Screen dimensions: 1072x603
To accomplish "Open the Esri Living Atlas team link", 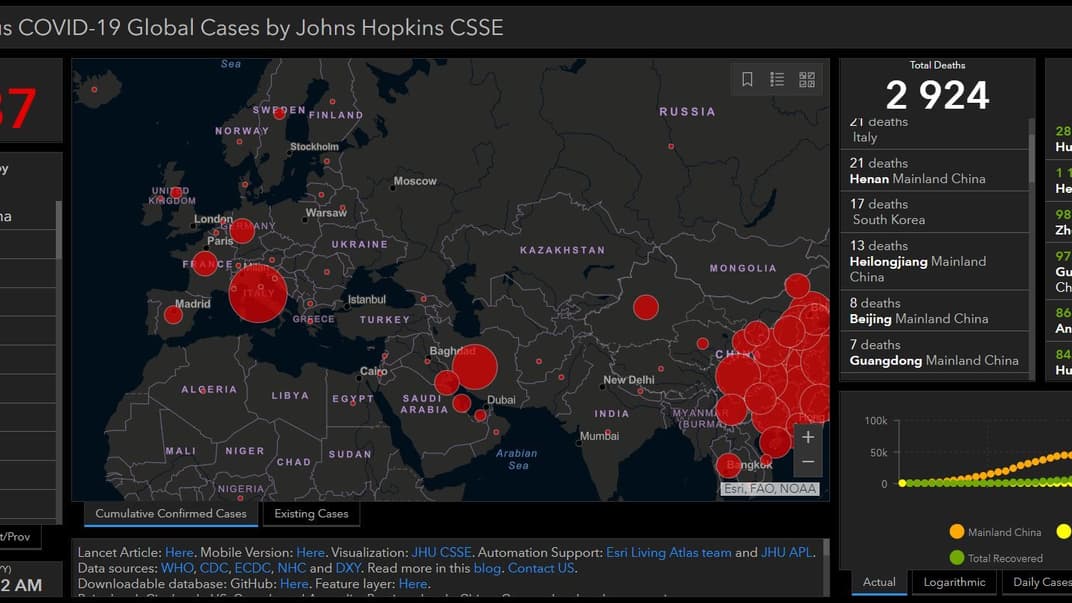I will tap(669, 552).
